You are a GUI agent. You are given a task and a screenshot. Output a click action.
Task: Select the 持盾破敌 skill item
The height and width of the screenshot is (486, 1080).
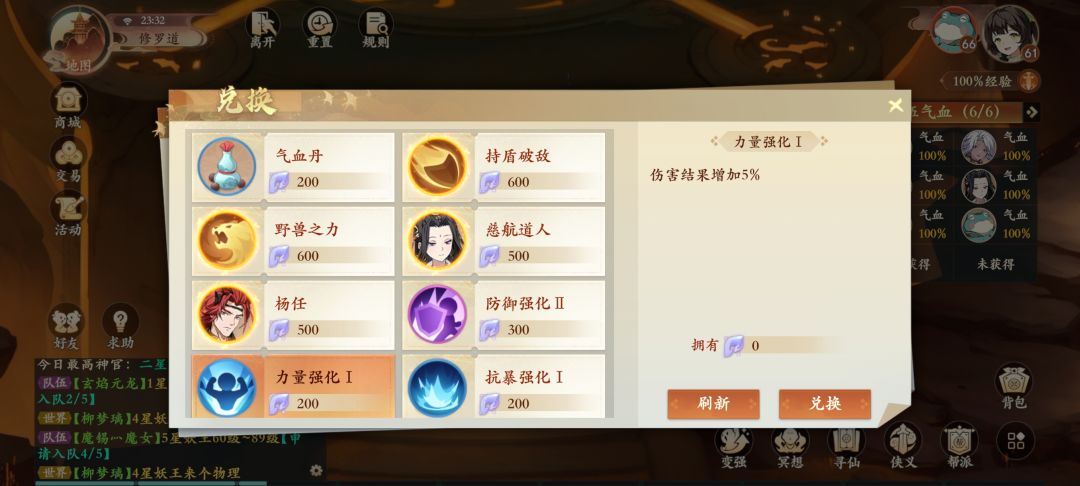[x=503, y=167]
